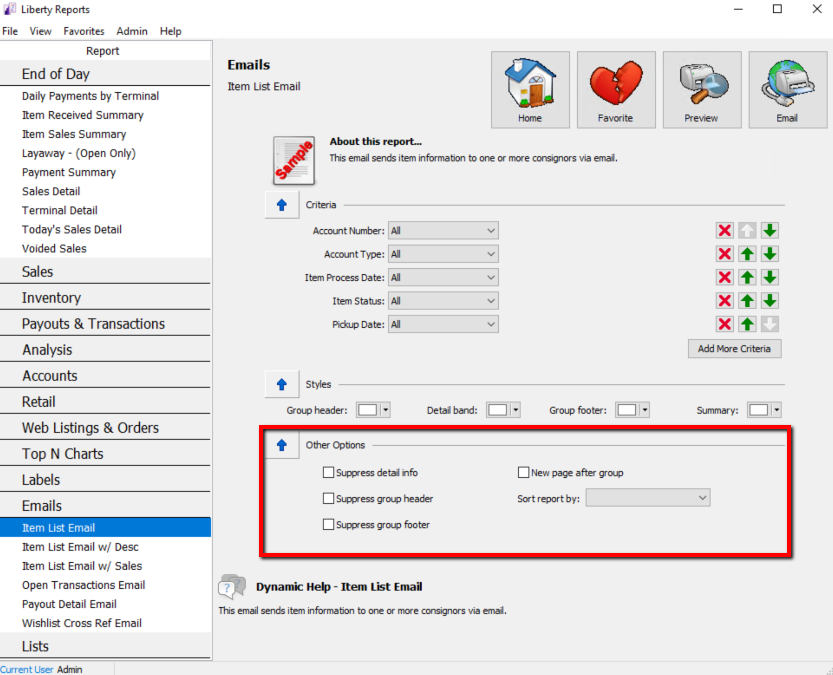This screenshot has height=675, width=833.
Task: Open the Account Number dropdown
Action: click(x=443, y=230)
